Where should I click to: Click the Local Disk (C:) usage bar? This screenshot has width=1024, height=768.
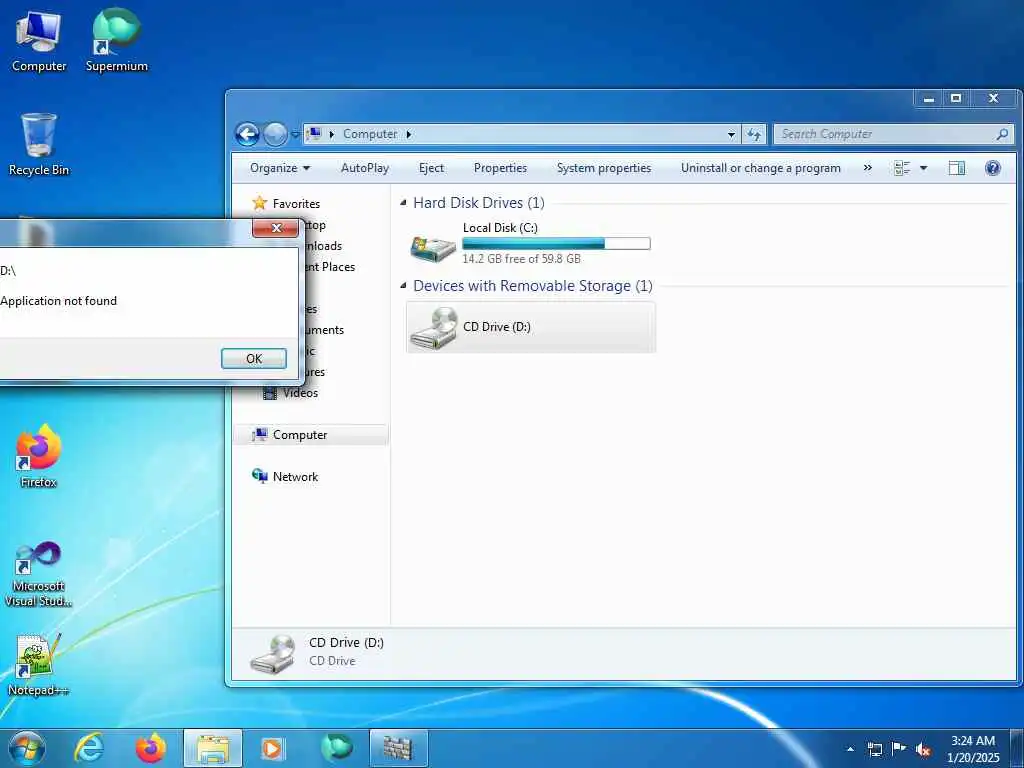tap(556, 244)
